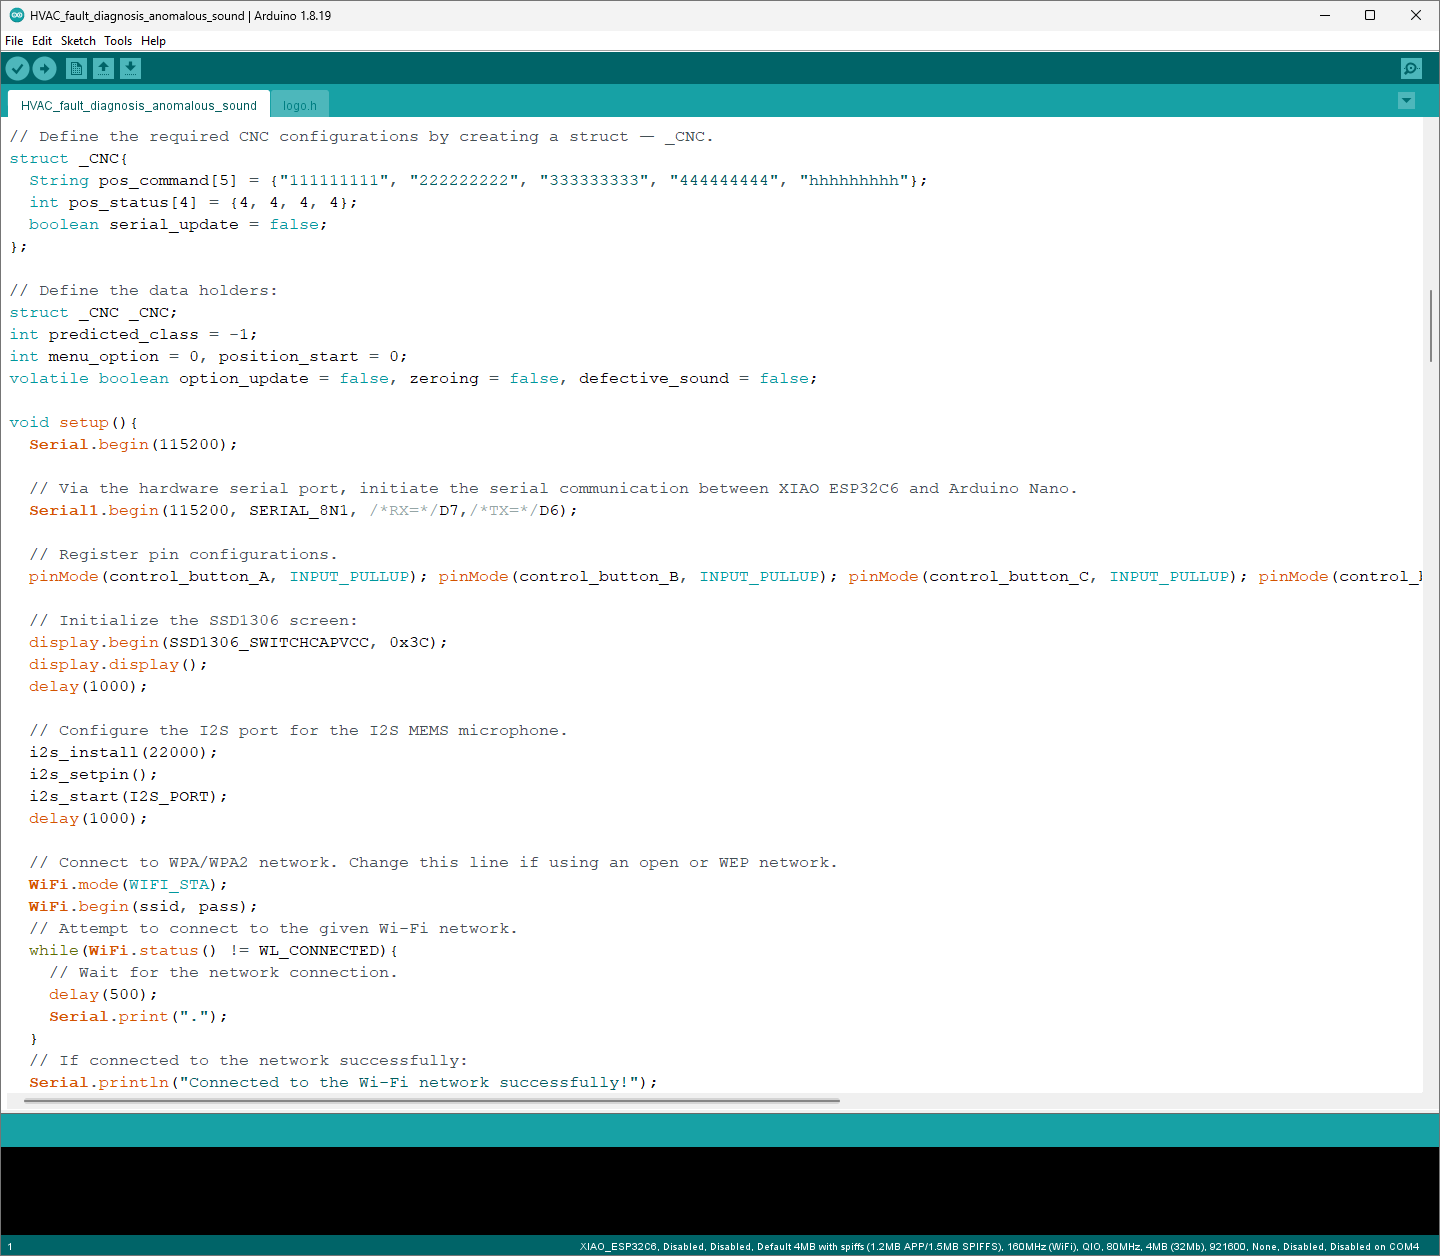This screenshot has height=1256, width=1440.
Task: Open the Sketch menu
Action: tap(78, 41)
